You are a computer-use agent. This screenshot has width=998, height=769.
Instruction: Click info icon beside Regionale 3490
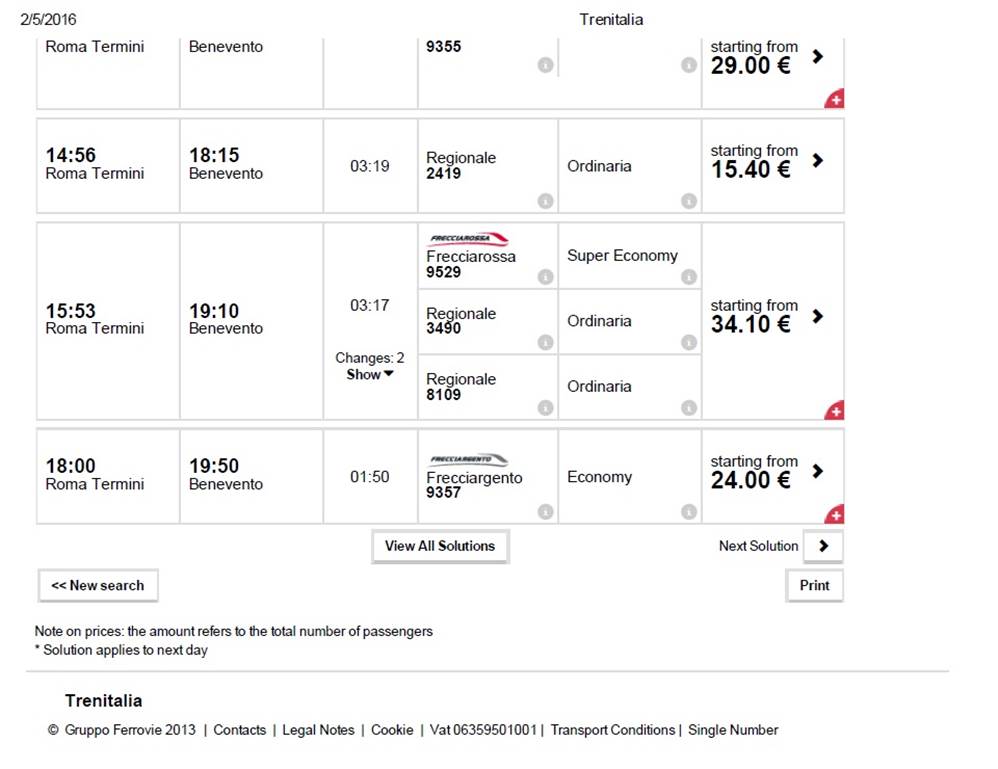545,342
